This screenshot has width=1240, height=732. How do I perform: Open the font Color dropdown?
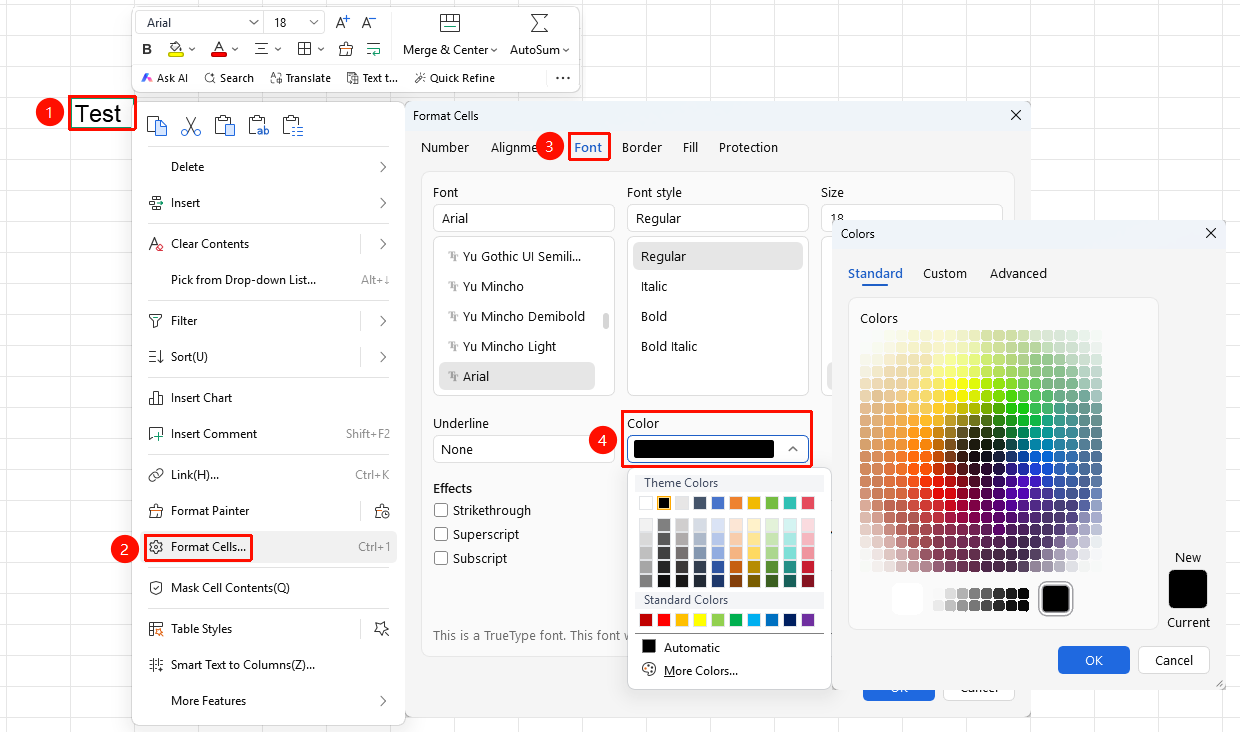[x=718, y=450]
